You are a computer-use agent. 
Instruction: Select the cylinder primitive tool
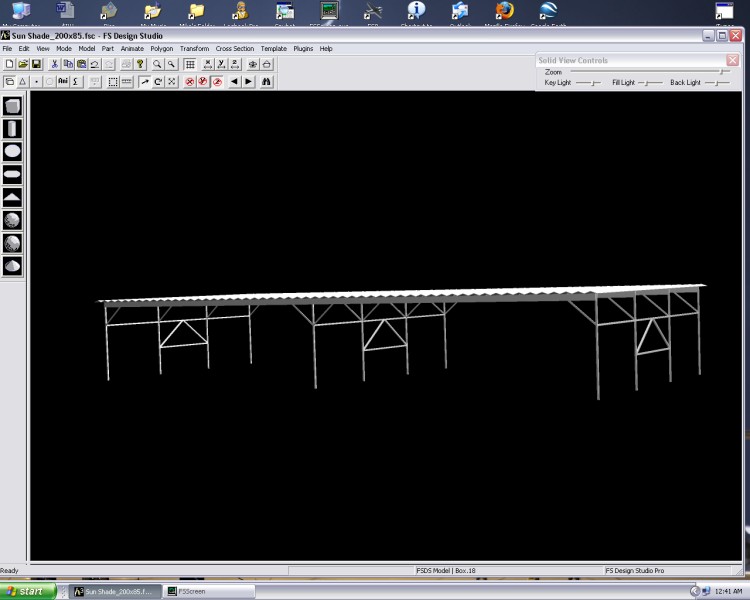[13, 129]
